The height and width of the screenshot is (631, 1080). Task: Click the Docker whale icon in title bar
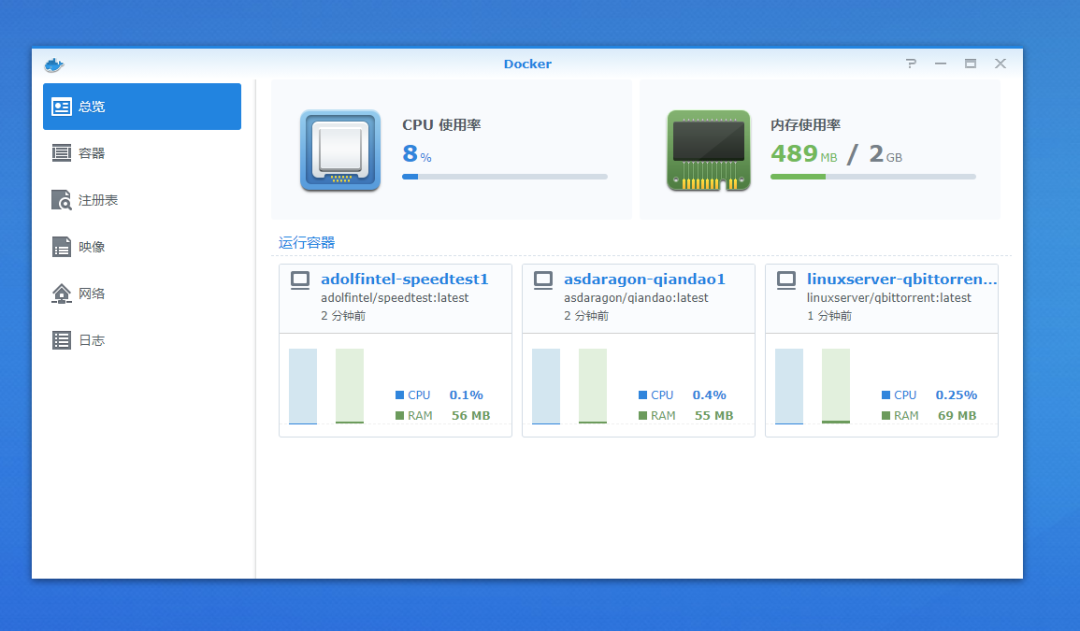coord(54,65)
